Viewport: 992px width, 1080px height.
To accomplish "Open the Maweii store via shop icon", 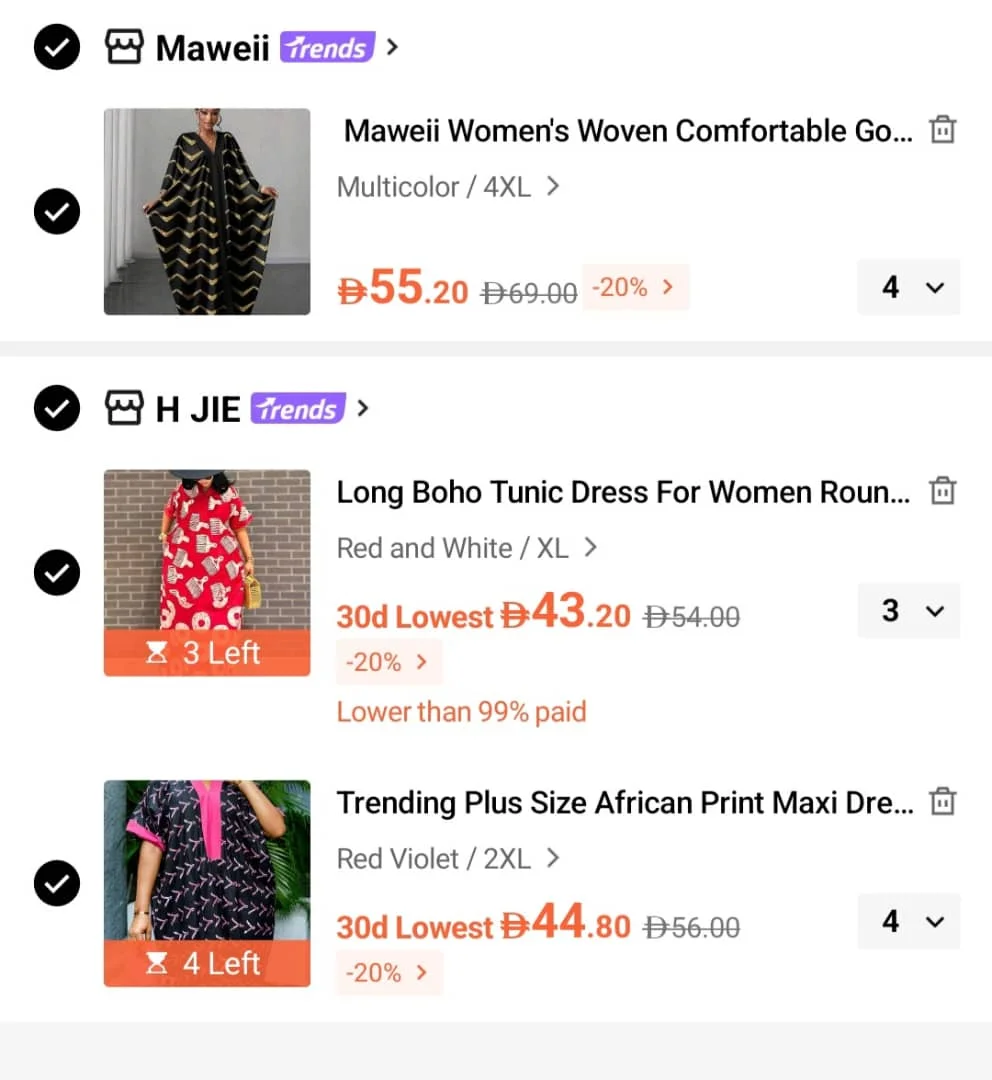I will [124, 47].
